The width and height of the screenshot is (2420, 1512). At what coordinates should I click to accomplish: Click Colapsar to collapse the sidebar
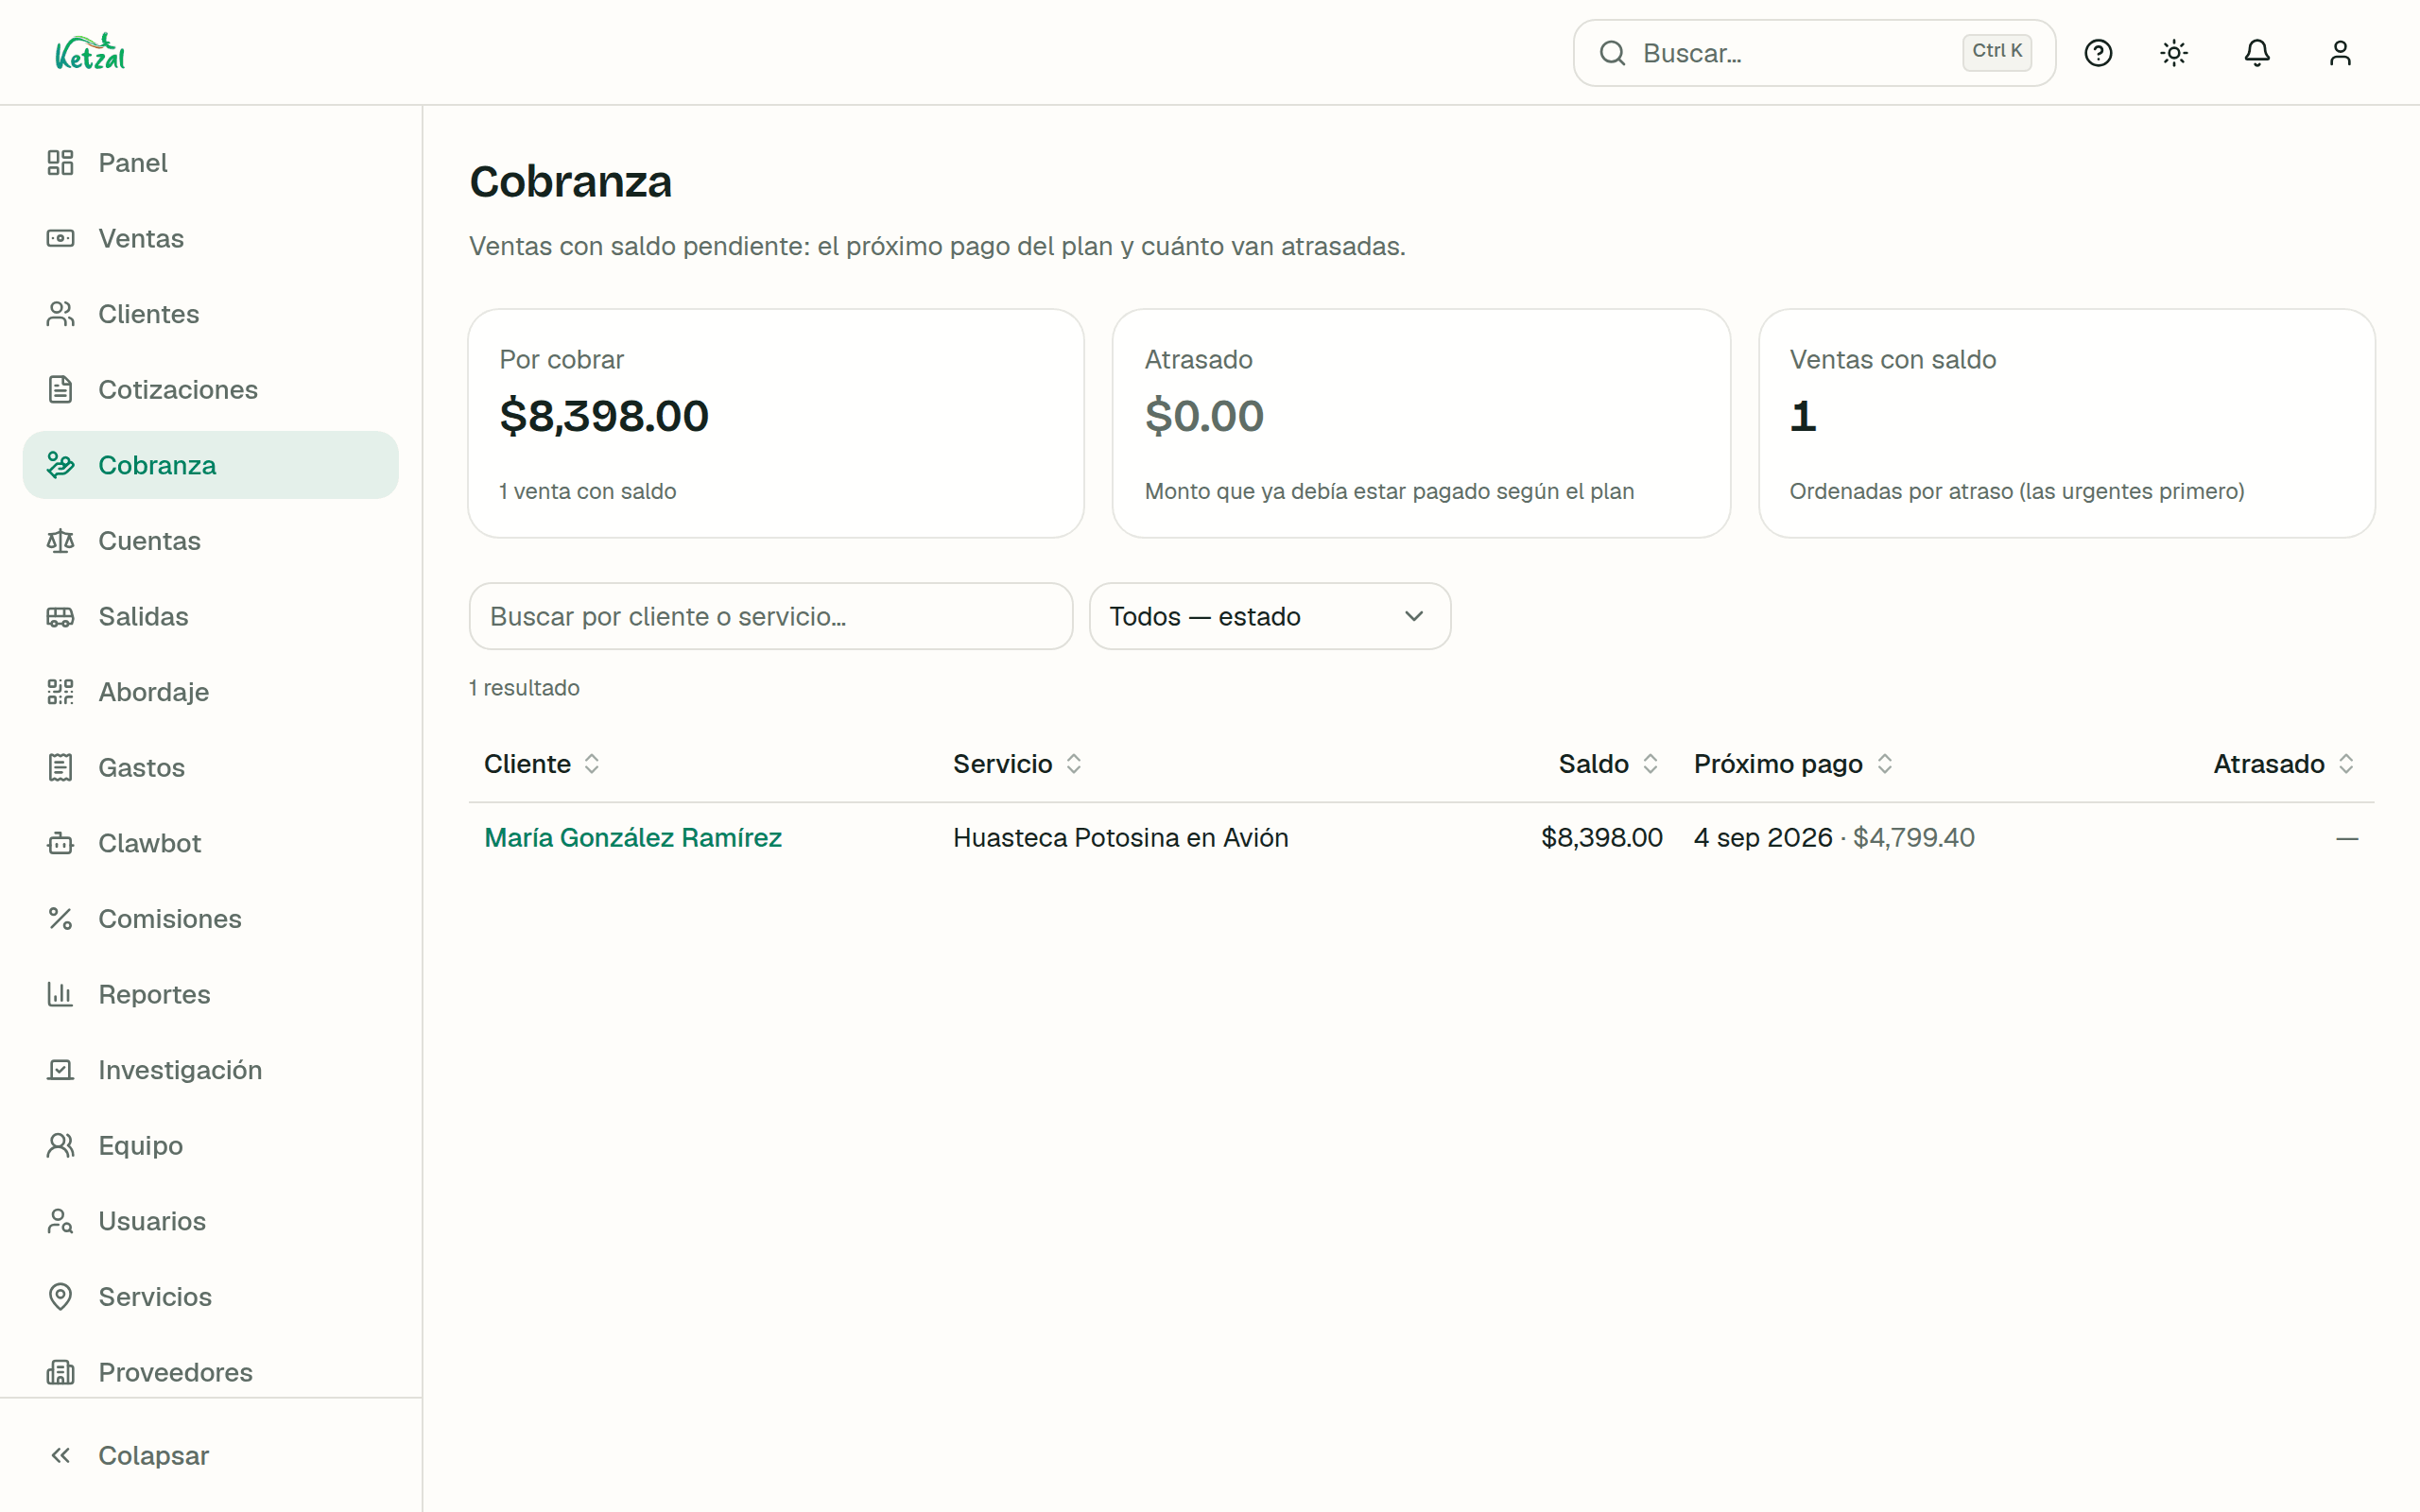click(x=210, y=1455)
